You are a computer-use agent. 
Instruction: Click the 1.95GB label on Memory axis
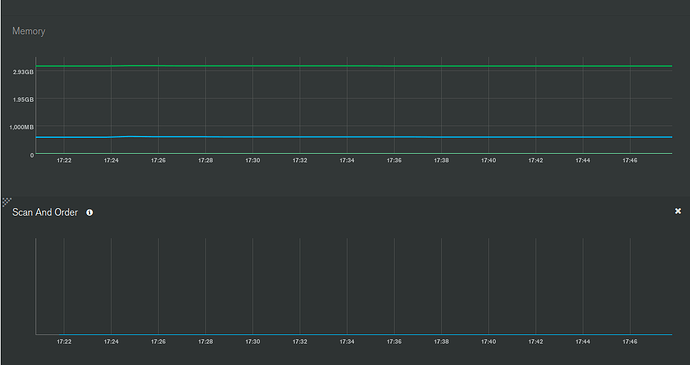[23, 100]
